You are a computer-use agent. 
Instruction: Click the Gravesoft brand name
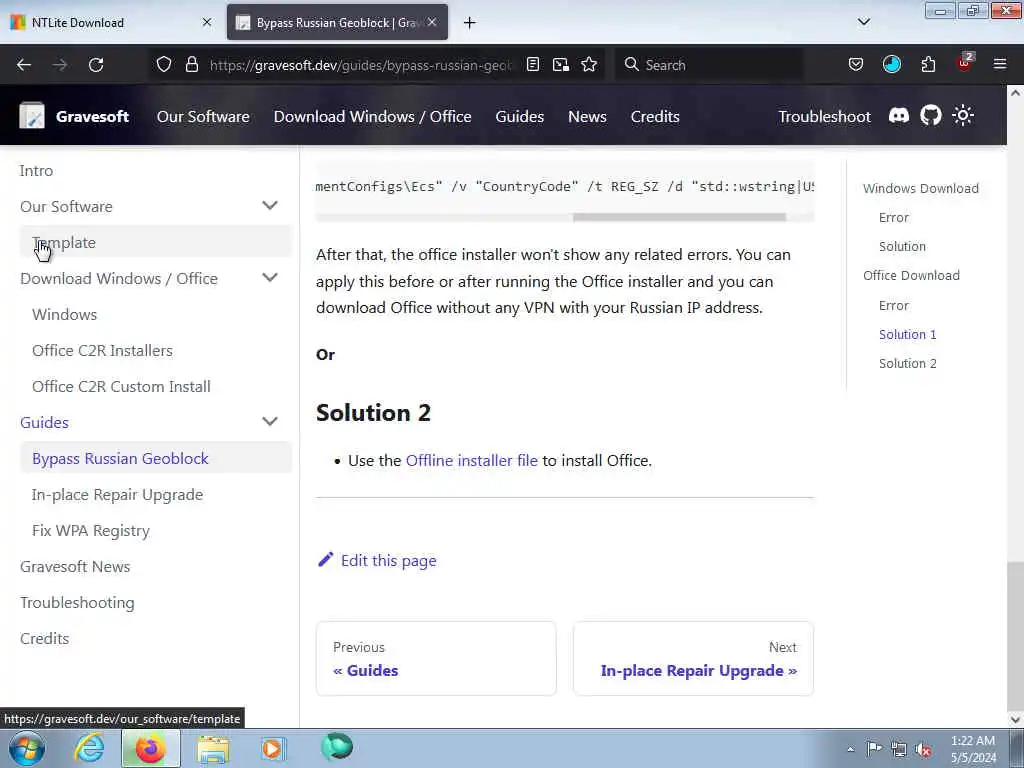click(92, 116)
